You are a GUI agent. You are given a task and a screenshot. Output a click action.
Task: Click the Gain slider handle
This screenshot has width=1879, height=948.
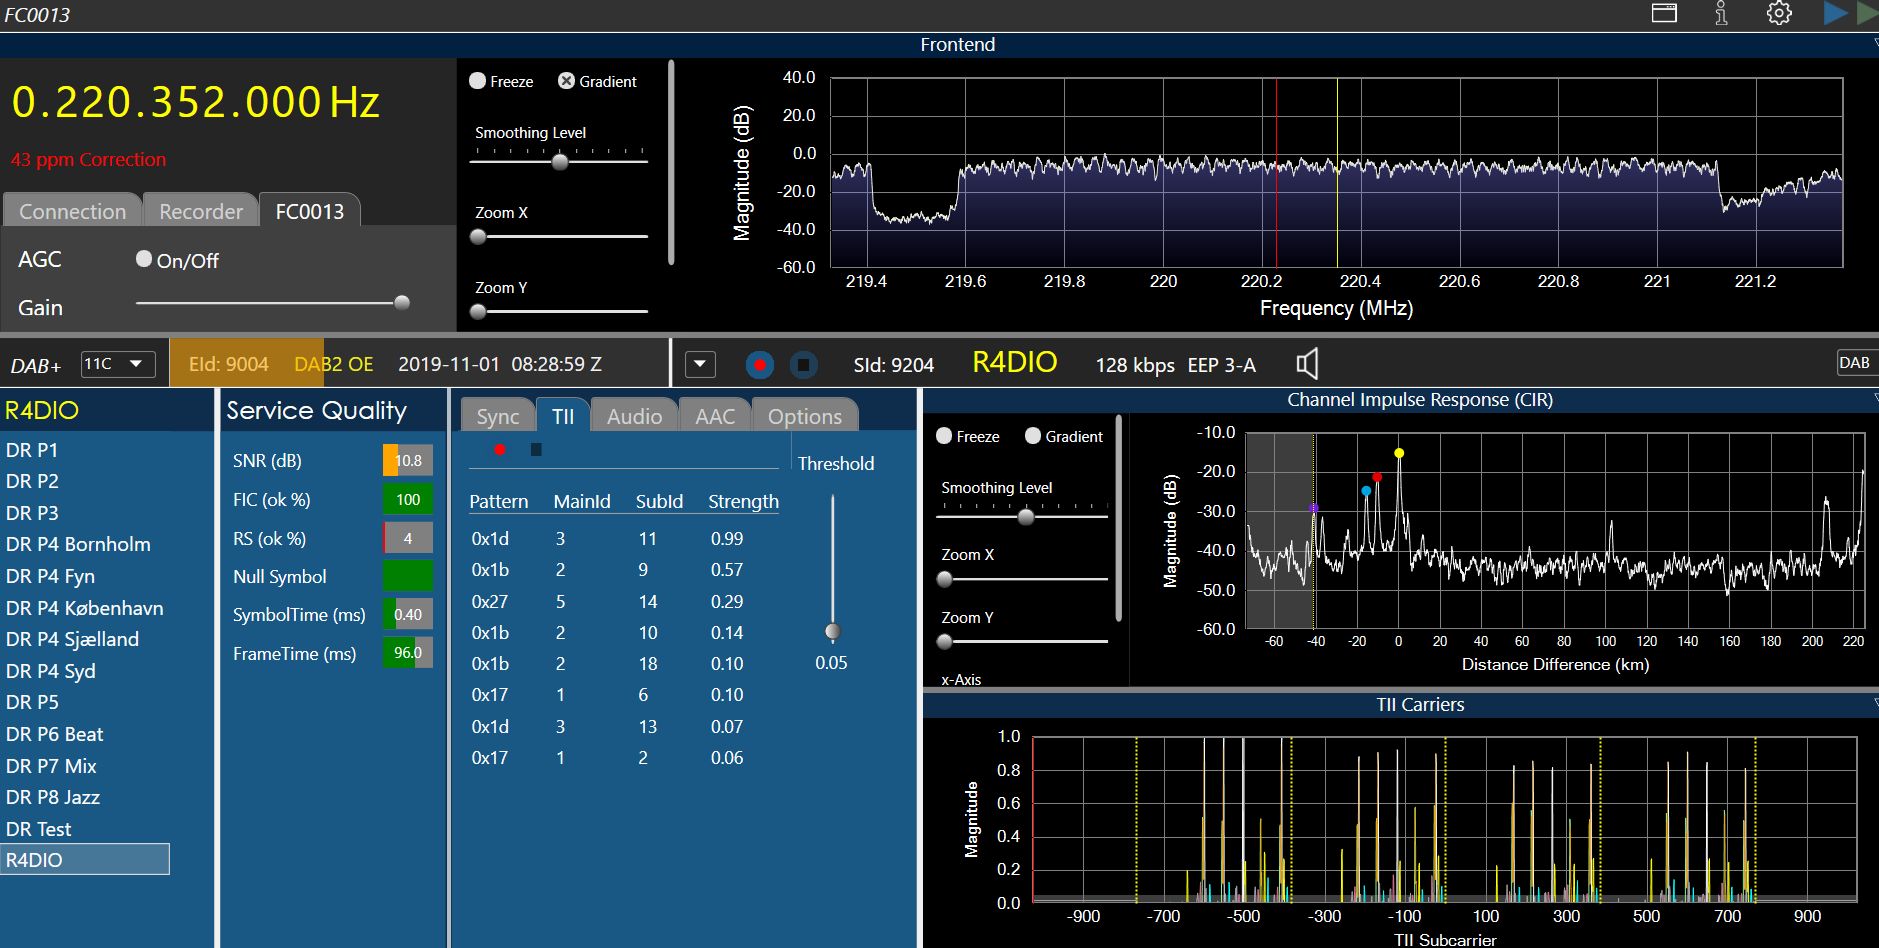point(402,303)
